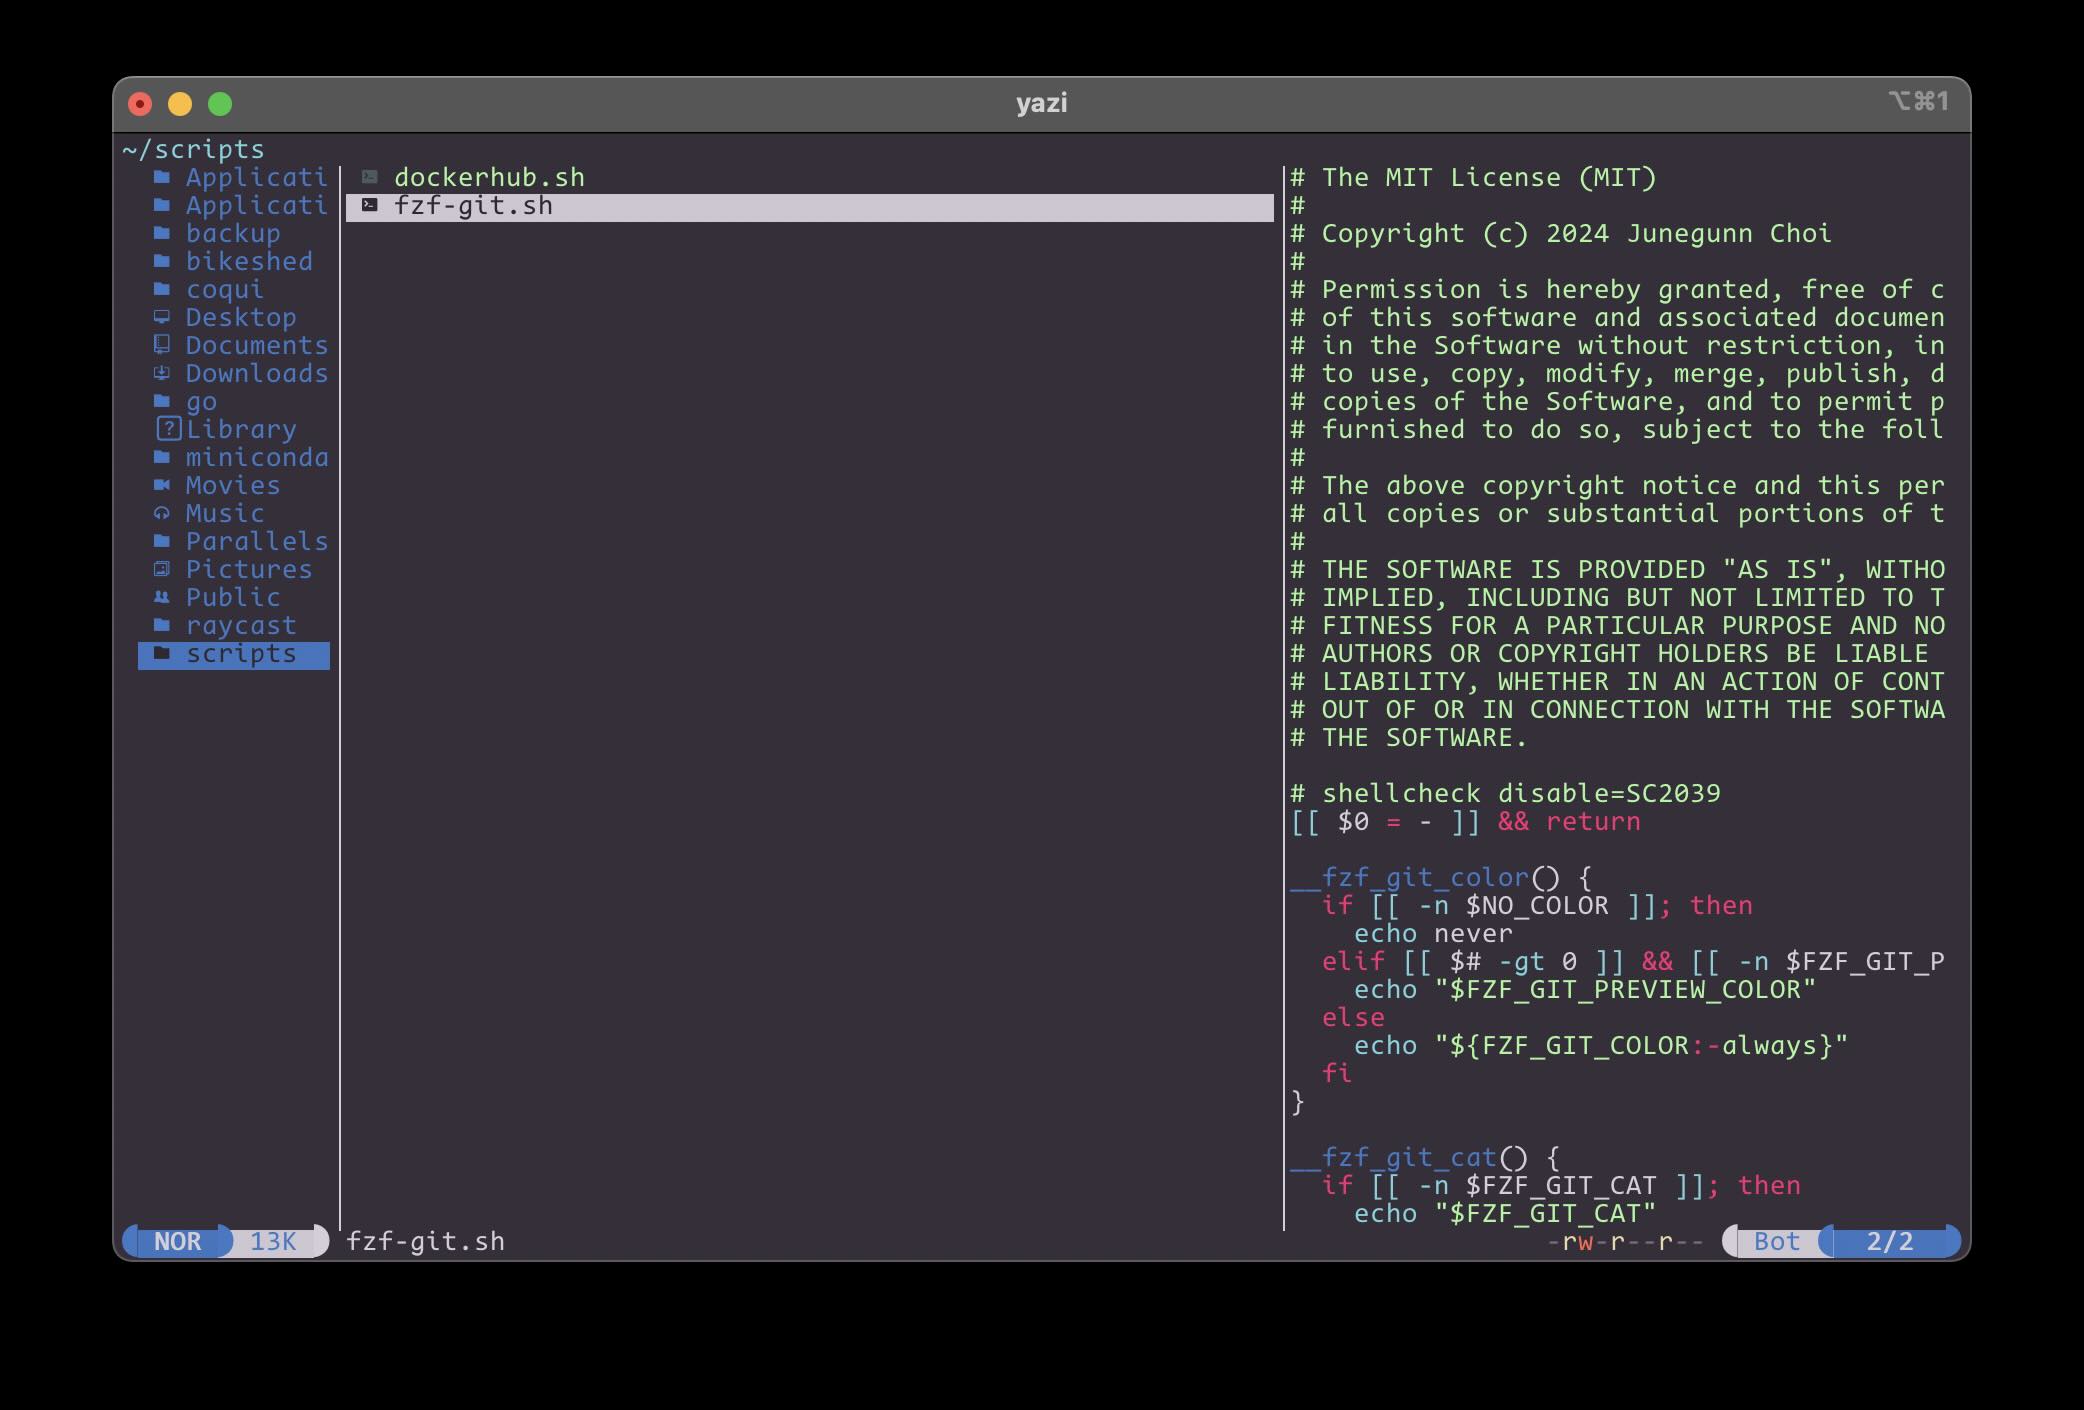Image resolution: width=2084 pixels, height=1410 pixels.
Task: Click the Downloads icon in the parent list
Action: (x=162, y=373)
